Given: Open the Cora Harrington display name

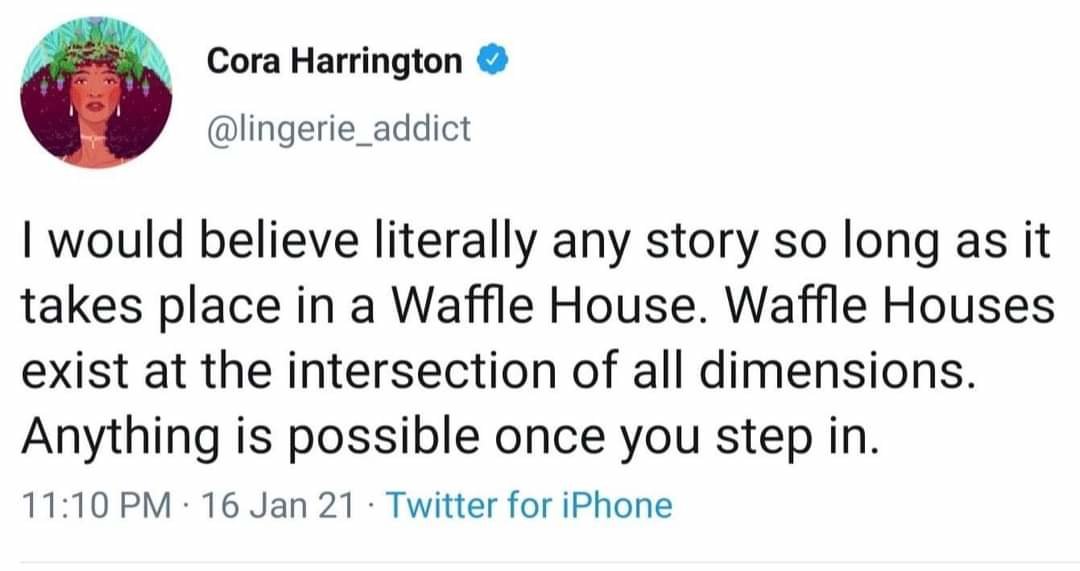Looking at the screenshot, I should tap(335, 62).
